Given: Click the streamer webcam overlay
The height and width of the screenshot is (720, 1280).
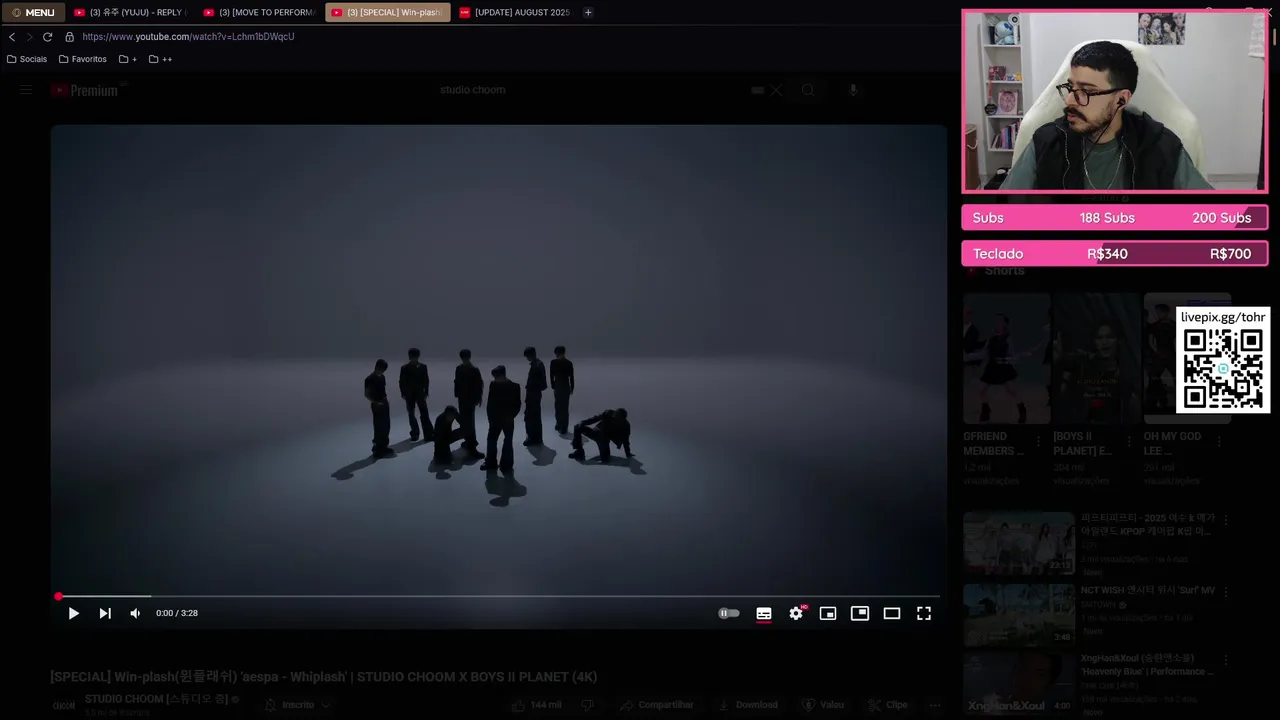Looking at the screenshot, I should (x=1115, y=101).
